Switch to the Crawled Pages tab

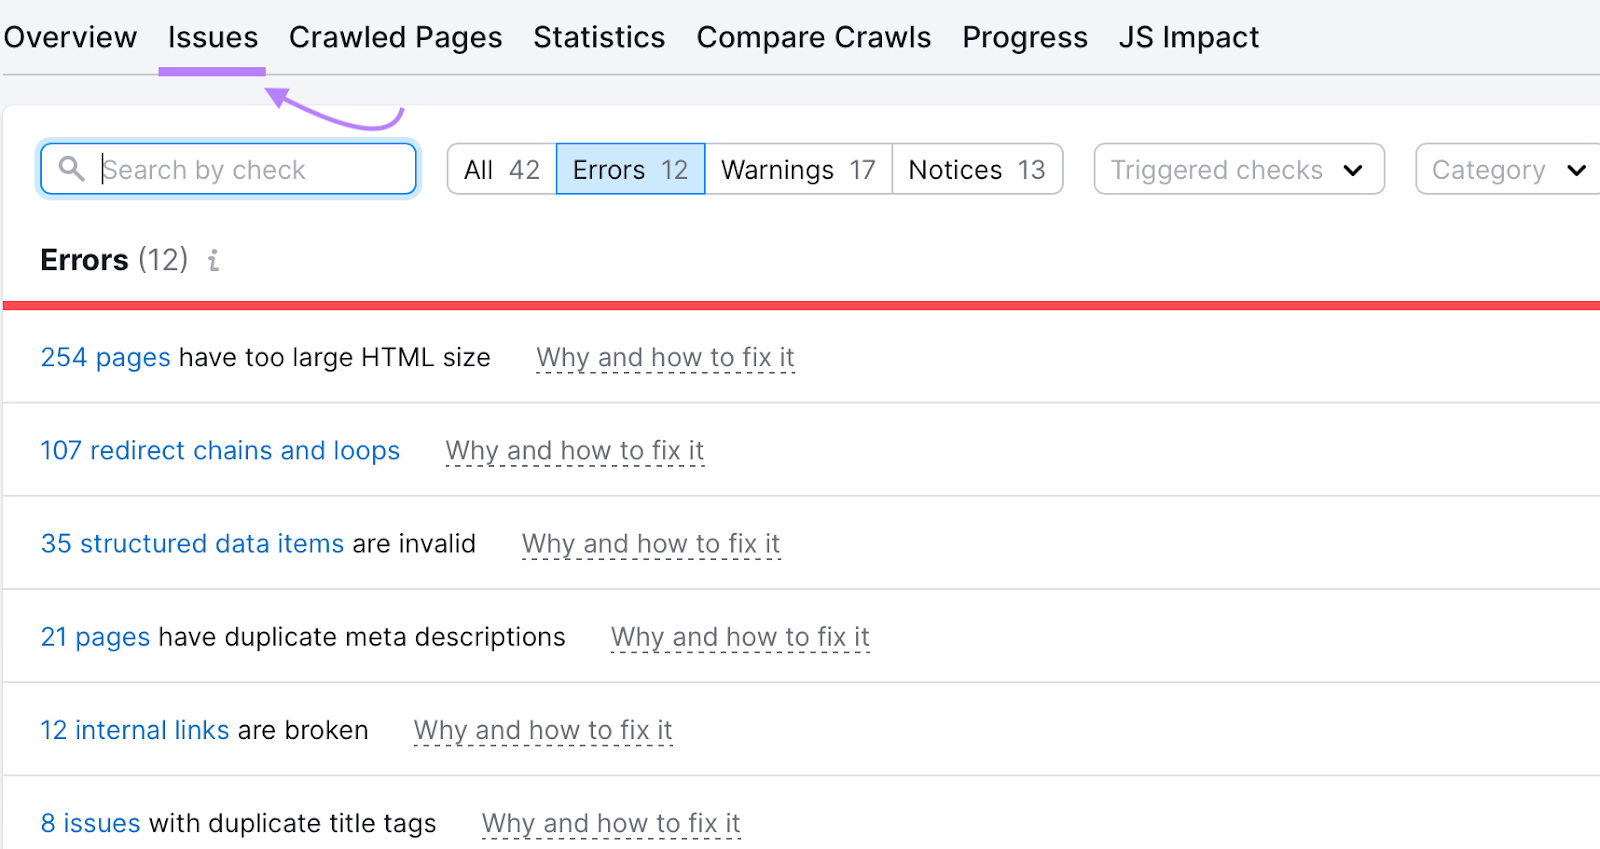click(x=395, y=37)
